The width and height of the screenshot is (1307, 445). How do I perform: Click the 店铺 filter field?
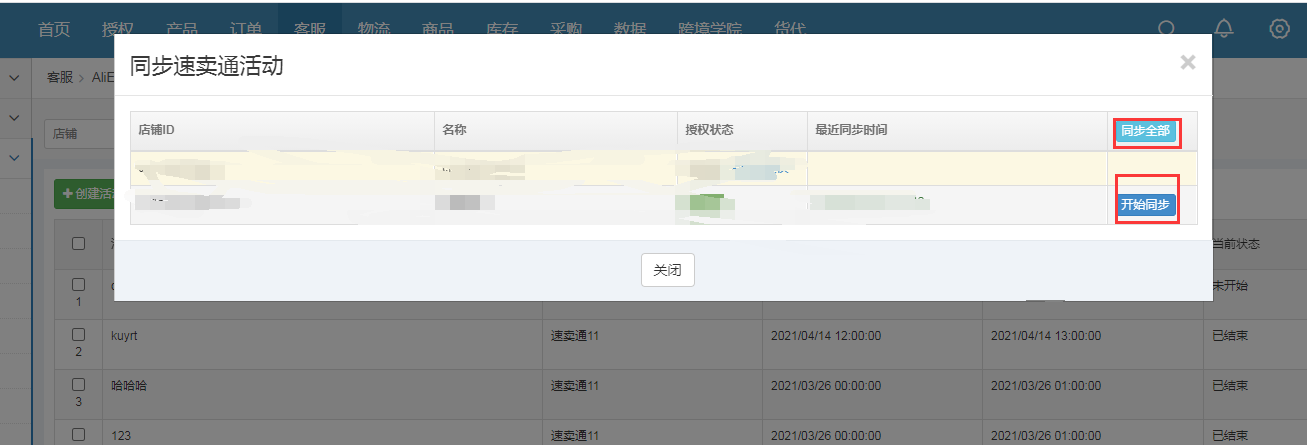[x=78, y=134]
